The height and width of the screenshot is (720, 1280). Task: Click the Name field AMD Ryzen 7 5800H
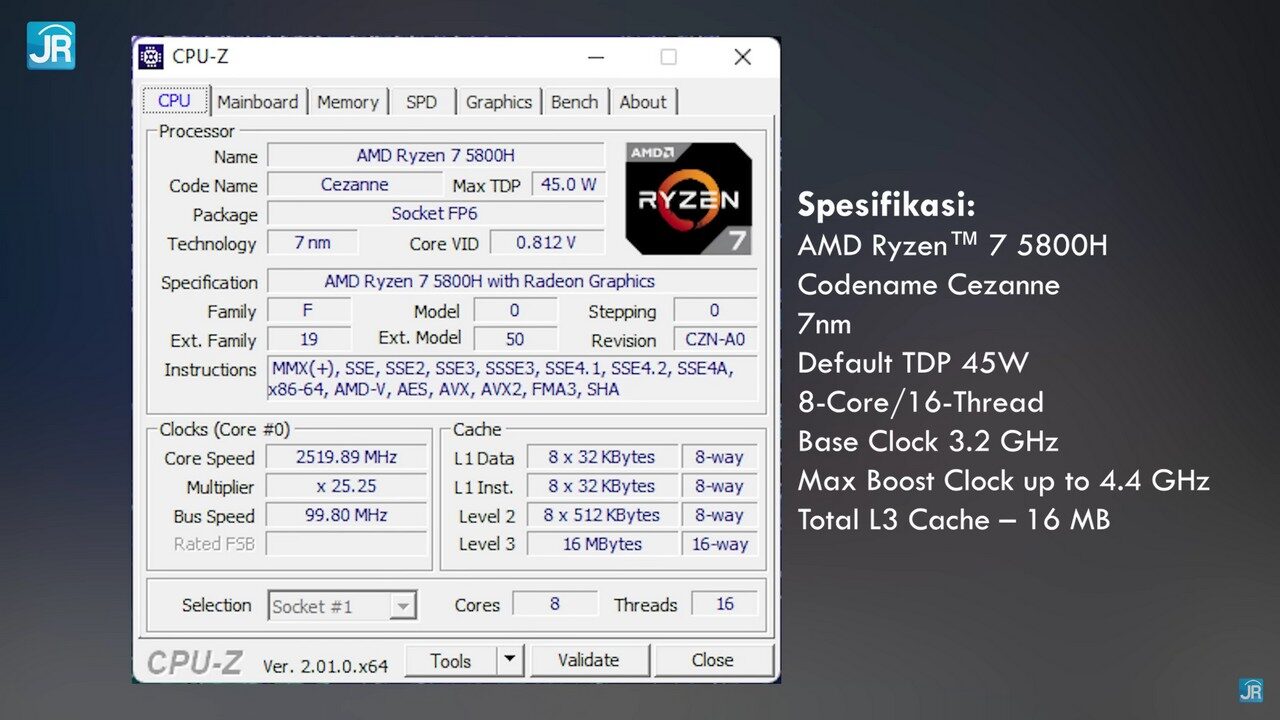point(436,156)
